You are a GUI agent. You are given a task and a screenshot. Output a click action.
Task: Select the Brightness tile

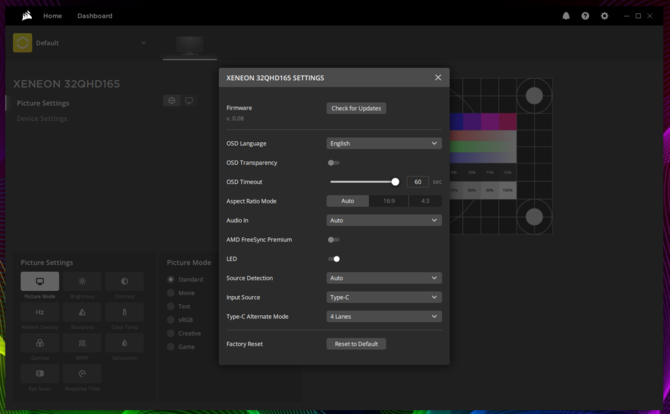82,281
